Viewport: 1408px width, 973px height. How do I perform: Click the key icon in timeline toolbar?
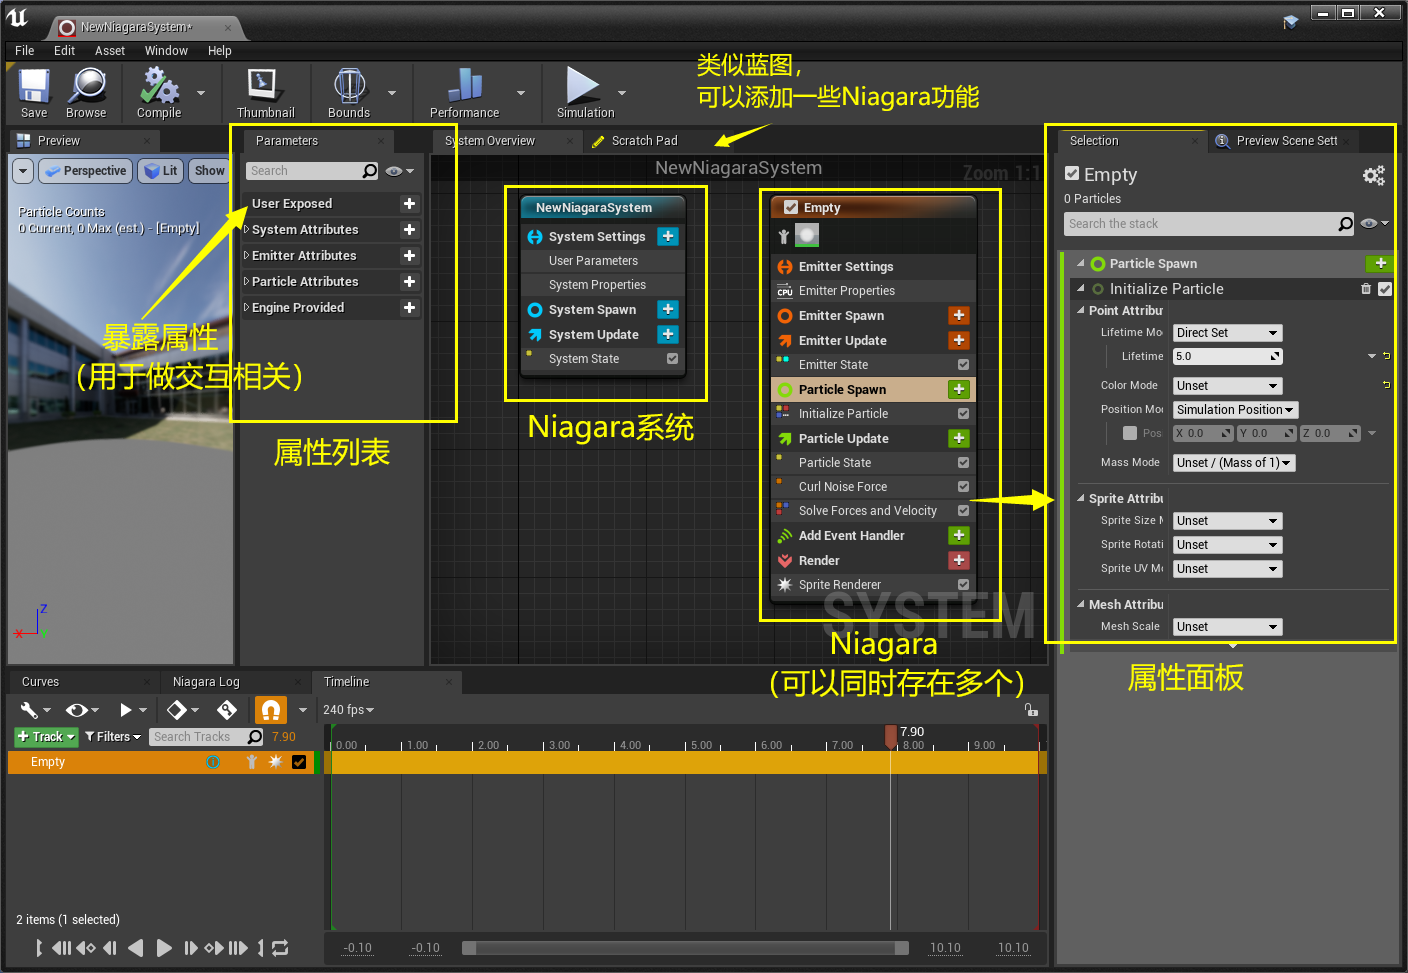pos(227,710)
